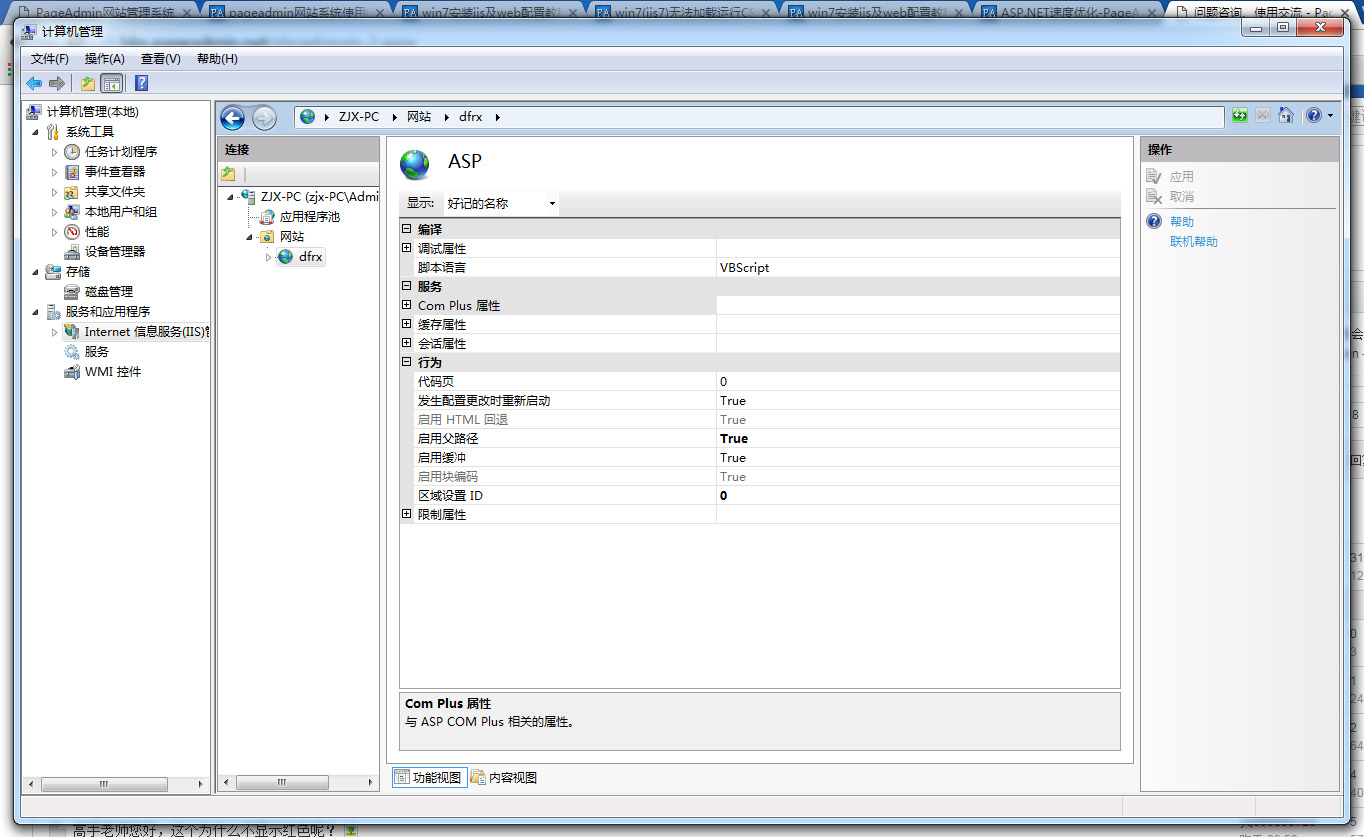Click the back navigation arrow in IIS manager
The image size is (1364, 837).
tap(233, 119)
